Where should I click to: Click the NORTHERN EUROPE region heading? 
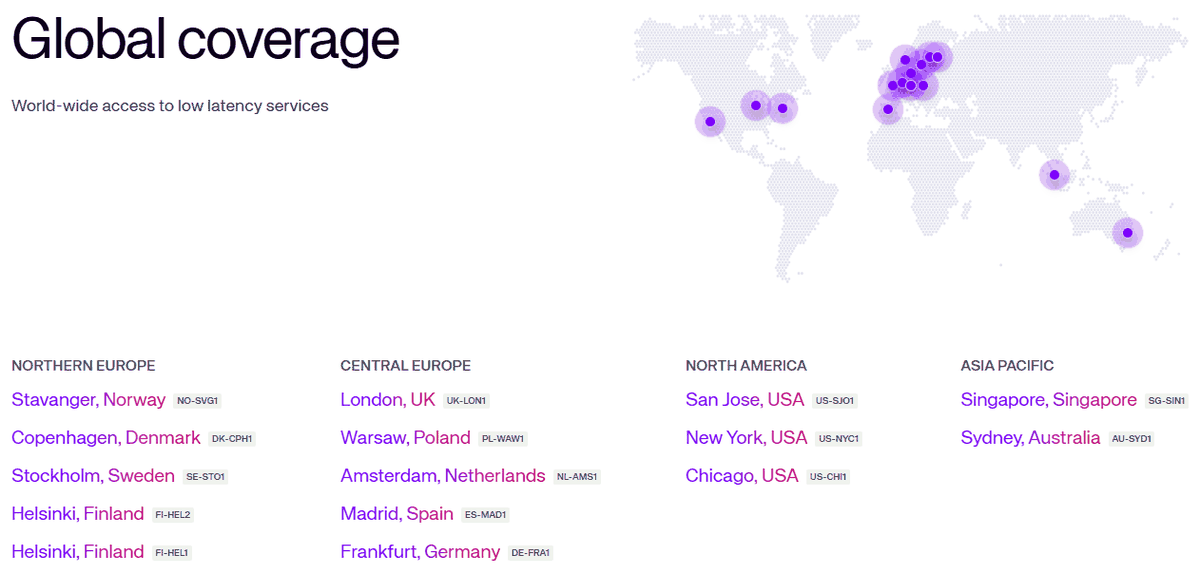coord(83,366)
